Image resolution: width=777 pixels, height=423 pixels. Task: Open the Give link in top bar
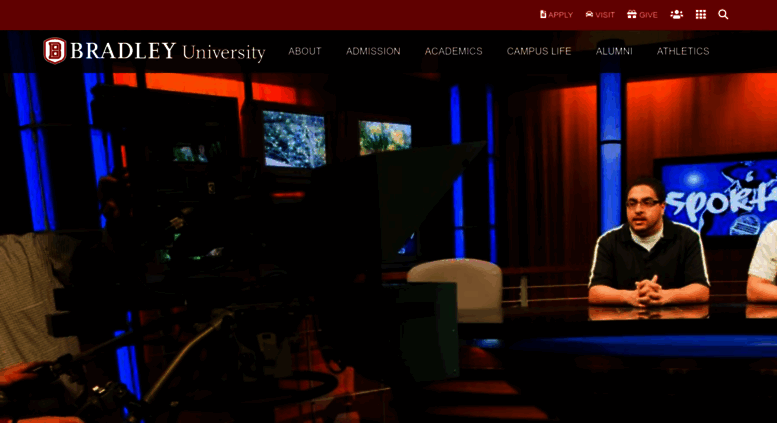642,15
